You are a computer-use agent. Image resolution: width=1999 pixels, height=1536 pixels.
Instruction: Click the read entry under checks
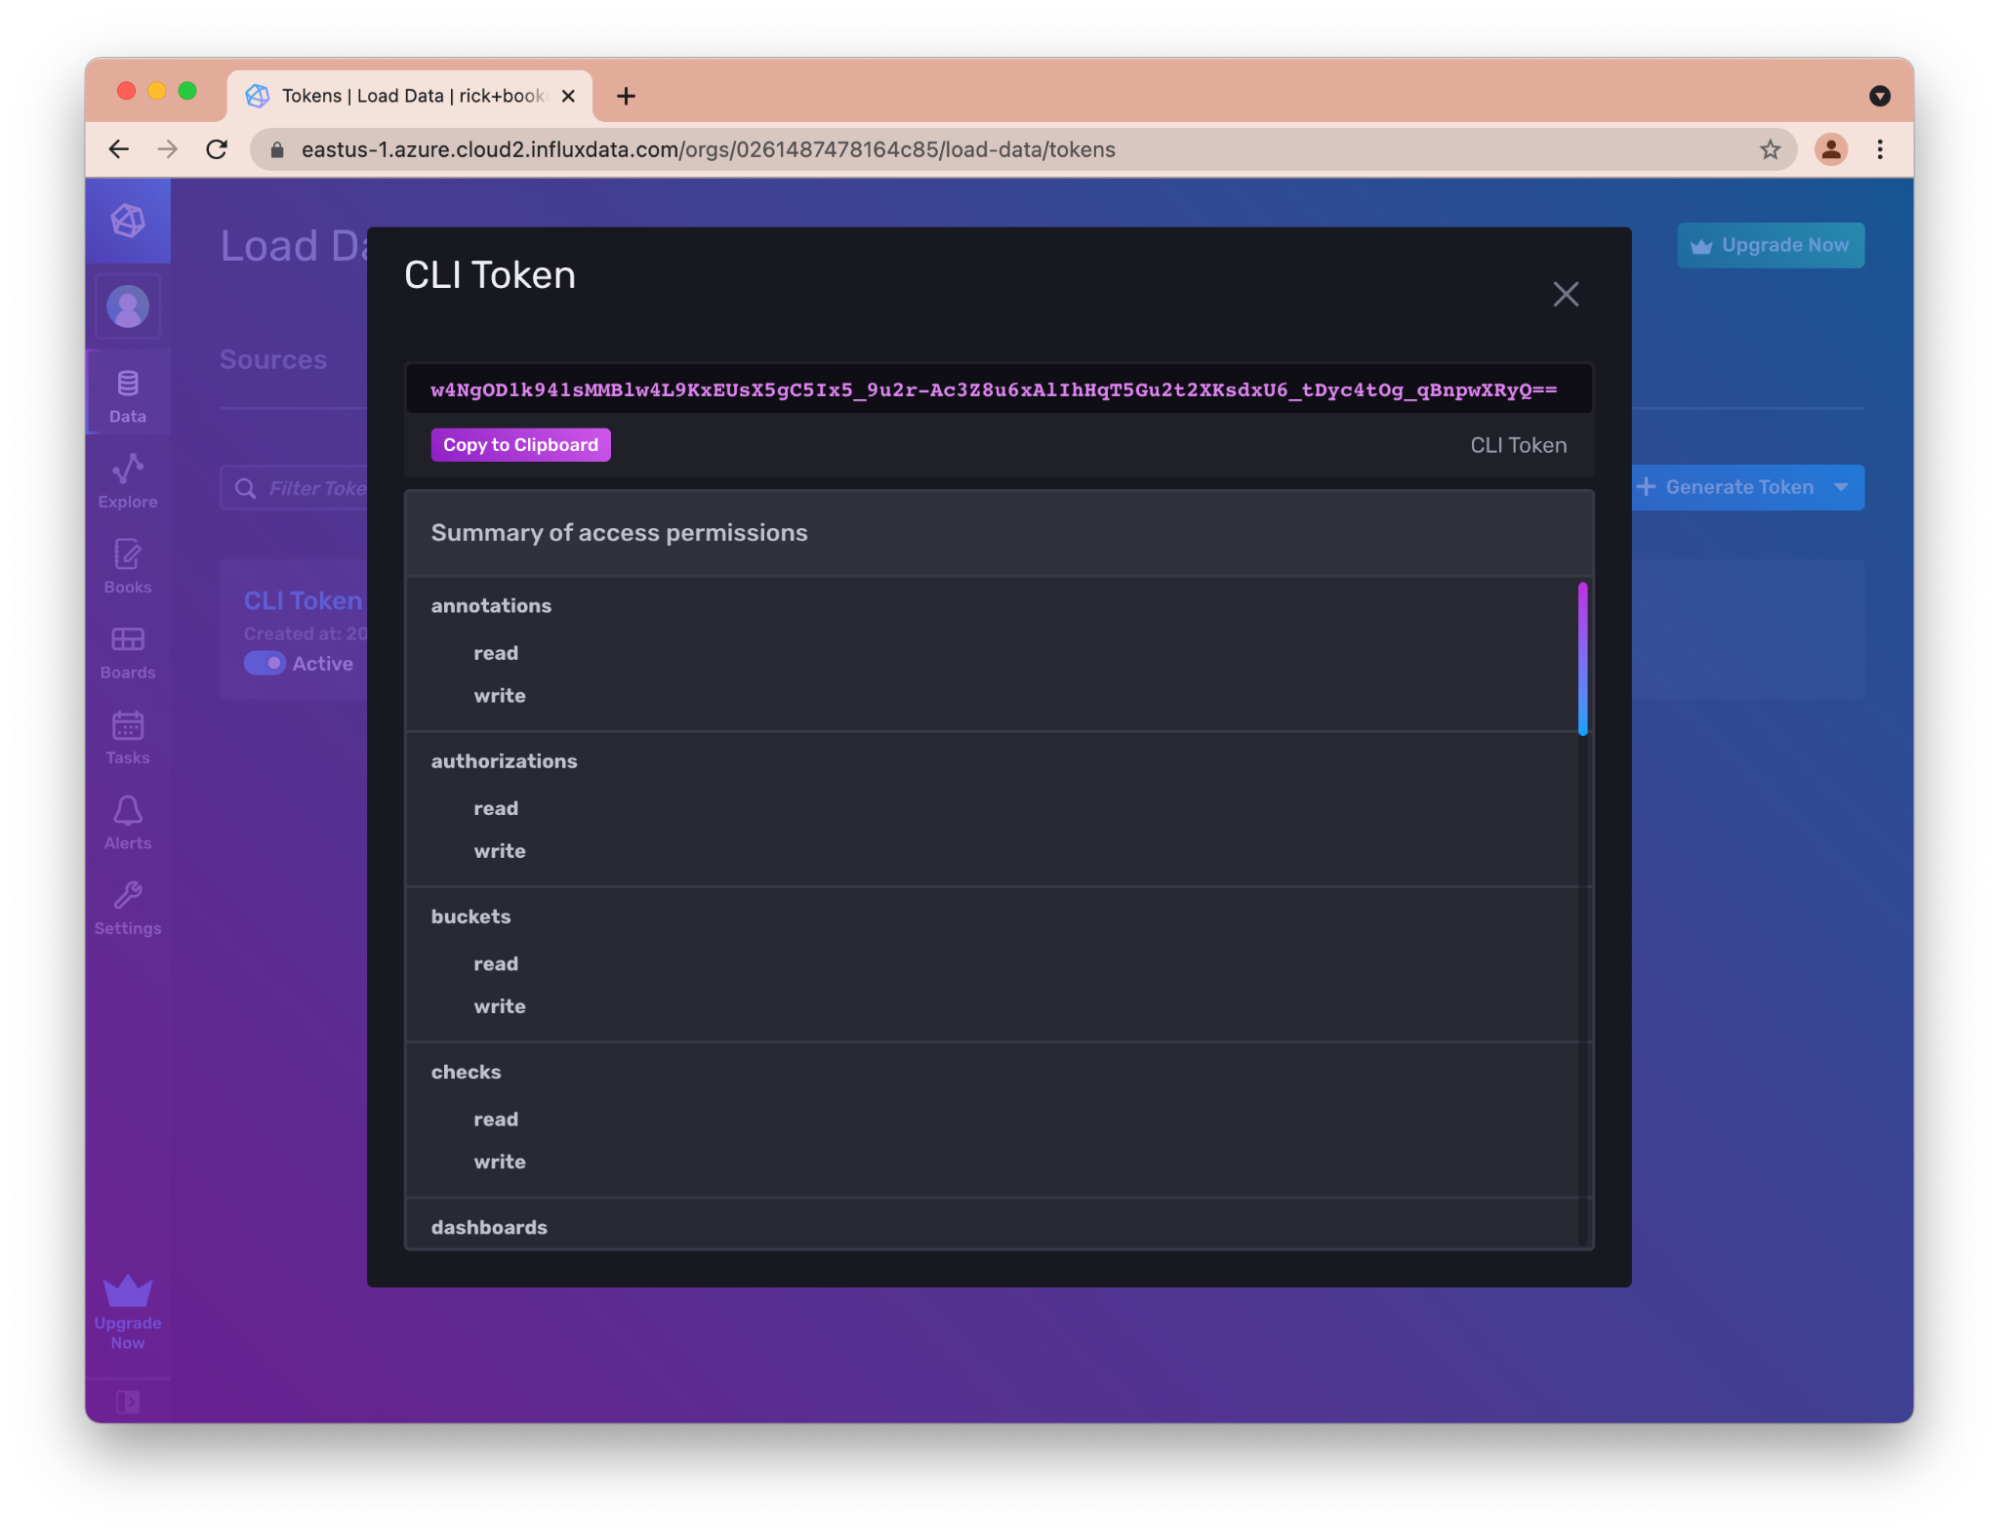point(496,1119)
